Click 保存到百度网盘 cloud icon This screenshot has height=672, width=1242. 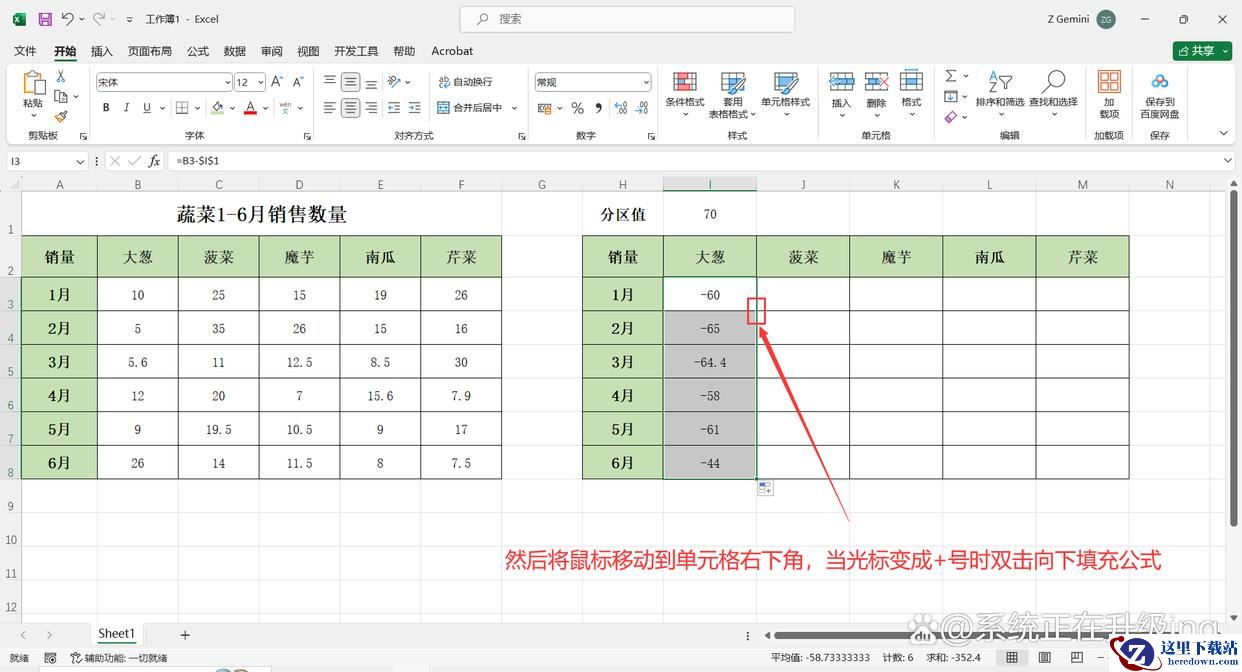(1159, 82)
